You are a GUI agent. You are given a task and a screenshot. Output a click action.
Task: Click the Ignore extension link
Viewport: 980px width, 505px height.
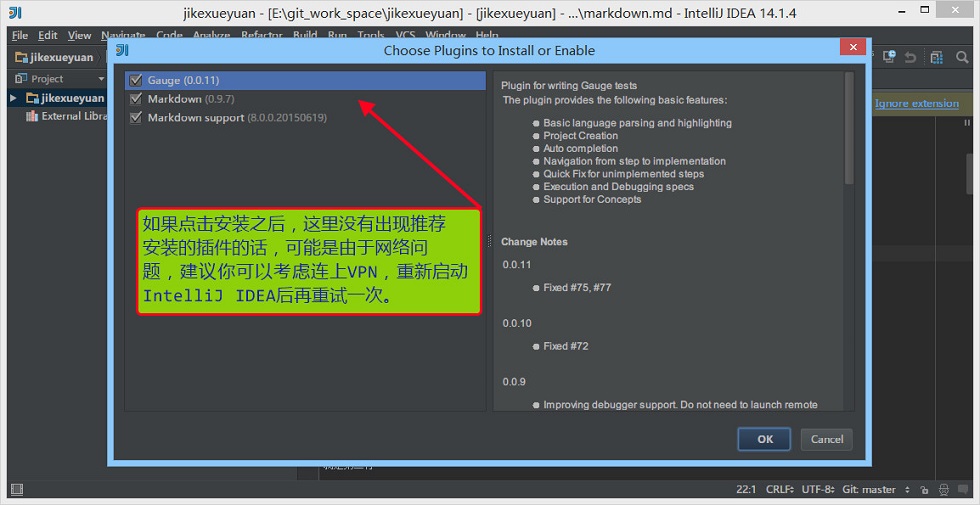pos(916,104)
